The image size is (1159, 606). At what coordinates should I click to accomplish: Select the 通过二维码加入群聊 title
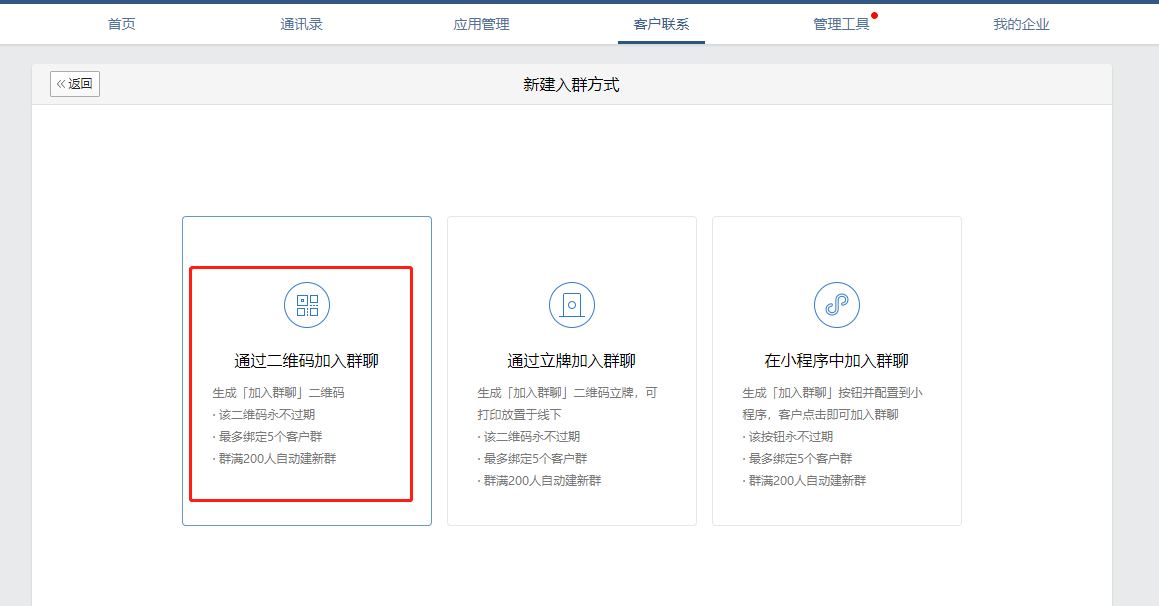point(307,361)
